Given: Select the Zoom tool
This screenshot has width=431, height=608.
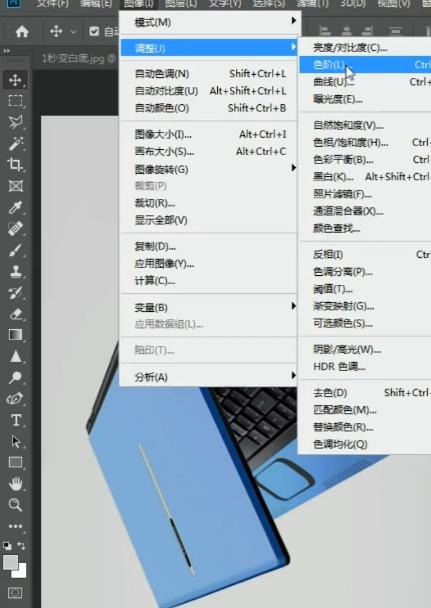Looking at the screenshot, I should click(x=15, y=505).
